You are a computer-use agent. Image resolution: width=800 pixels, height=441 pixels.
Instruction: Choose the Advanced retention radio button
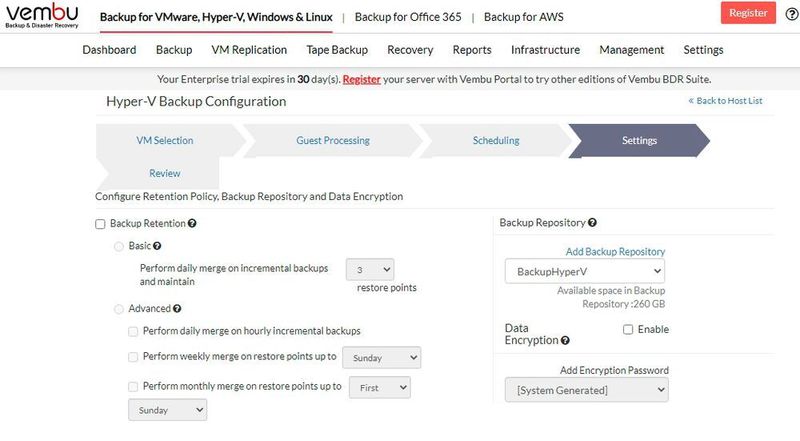tap(120, 309)
